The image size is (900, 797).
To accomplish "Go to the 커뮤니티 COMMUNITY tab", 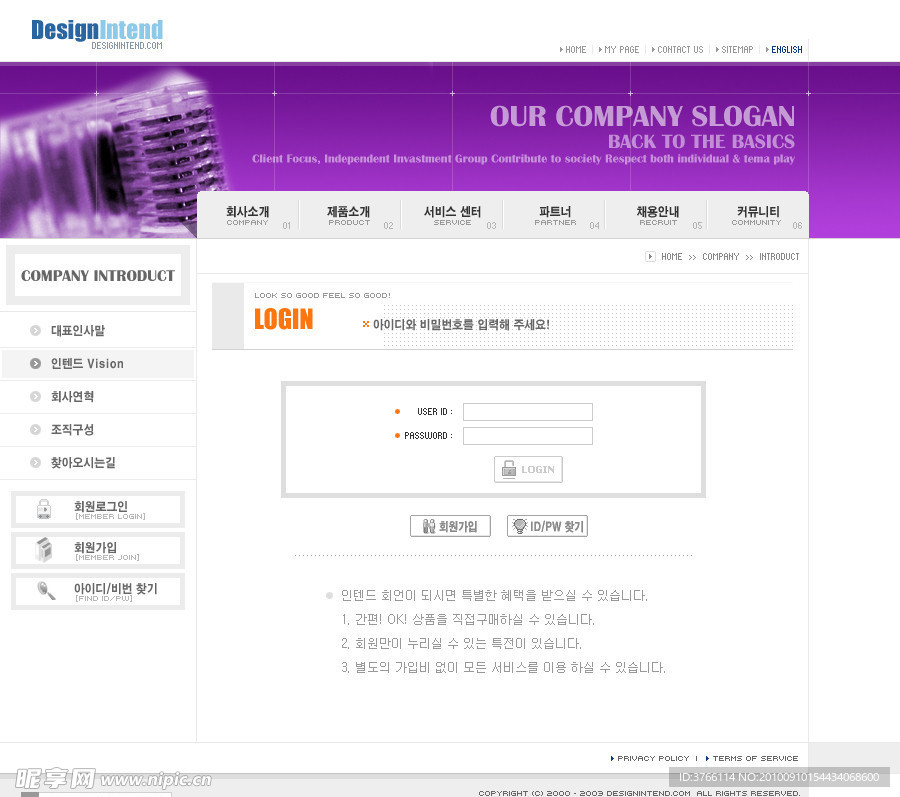I will 757,215.
